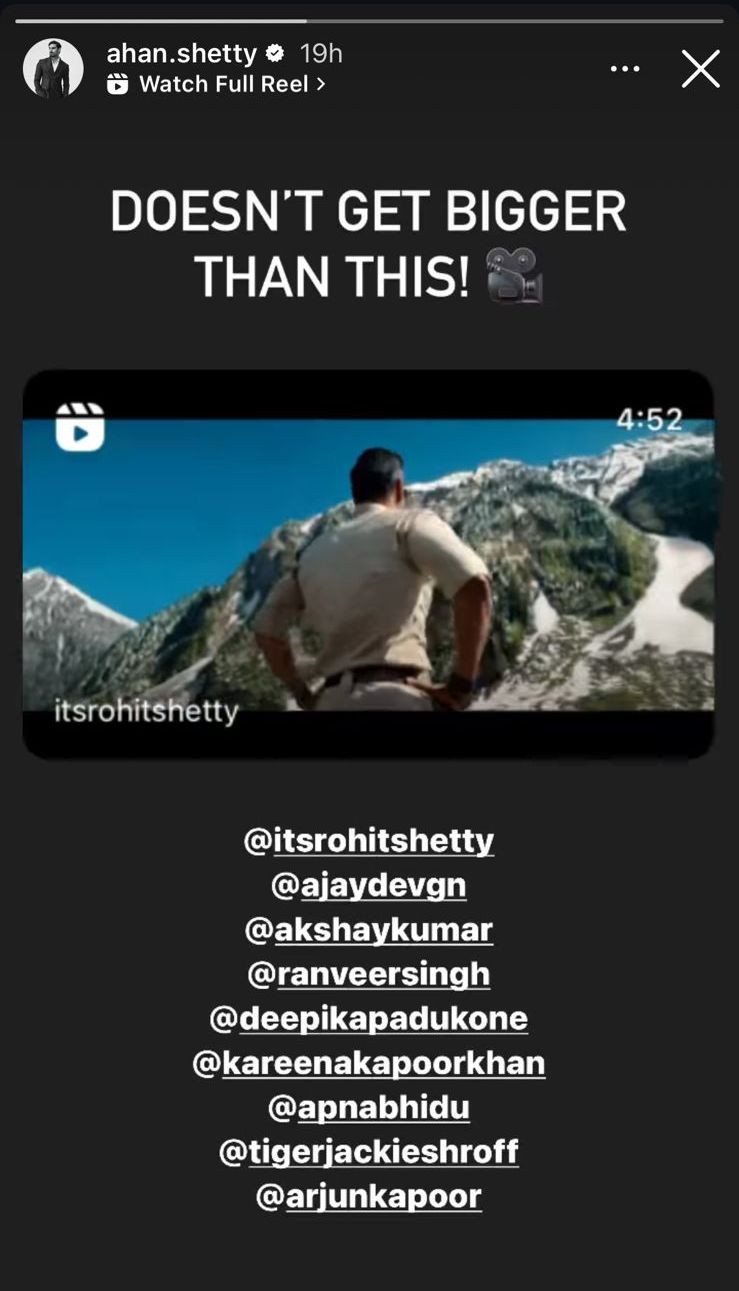The height and width of the screenshot is (1291, 739).
Task: Open the @ajaydevgn mention
Action: pos(369,885)
